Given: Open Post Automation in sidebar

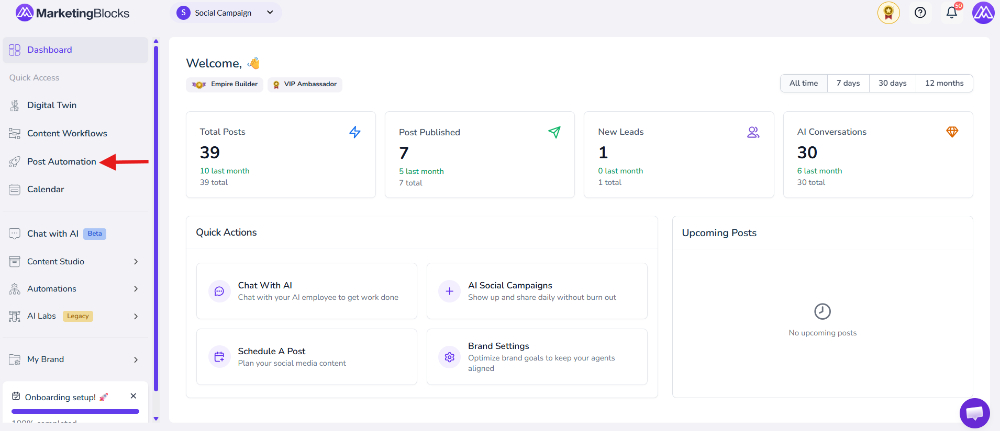Looking at the screenshot, I should click(x=62, y=162).
